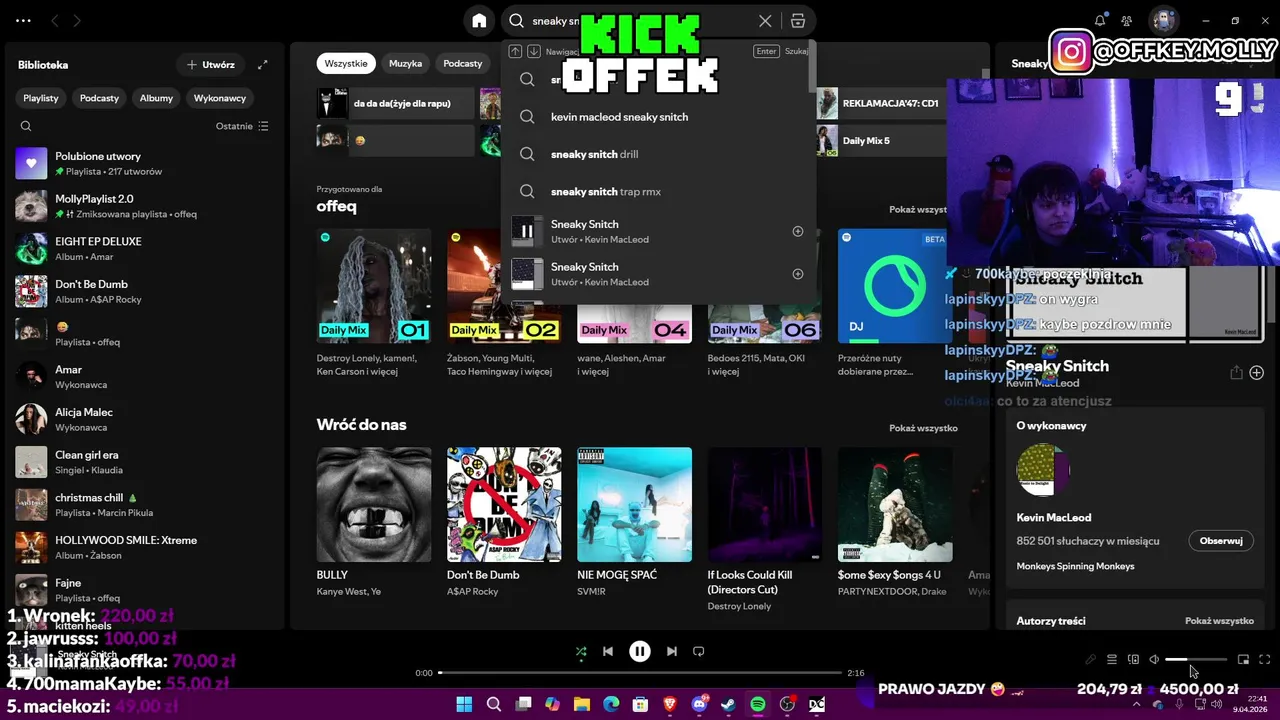
Task: Open MollyPlaylist 2.0 in library
Action: pyautogui.click(x=145, y=206)
